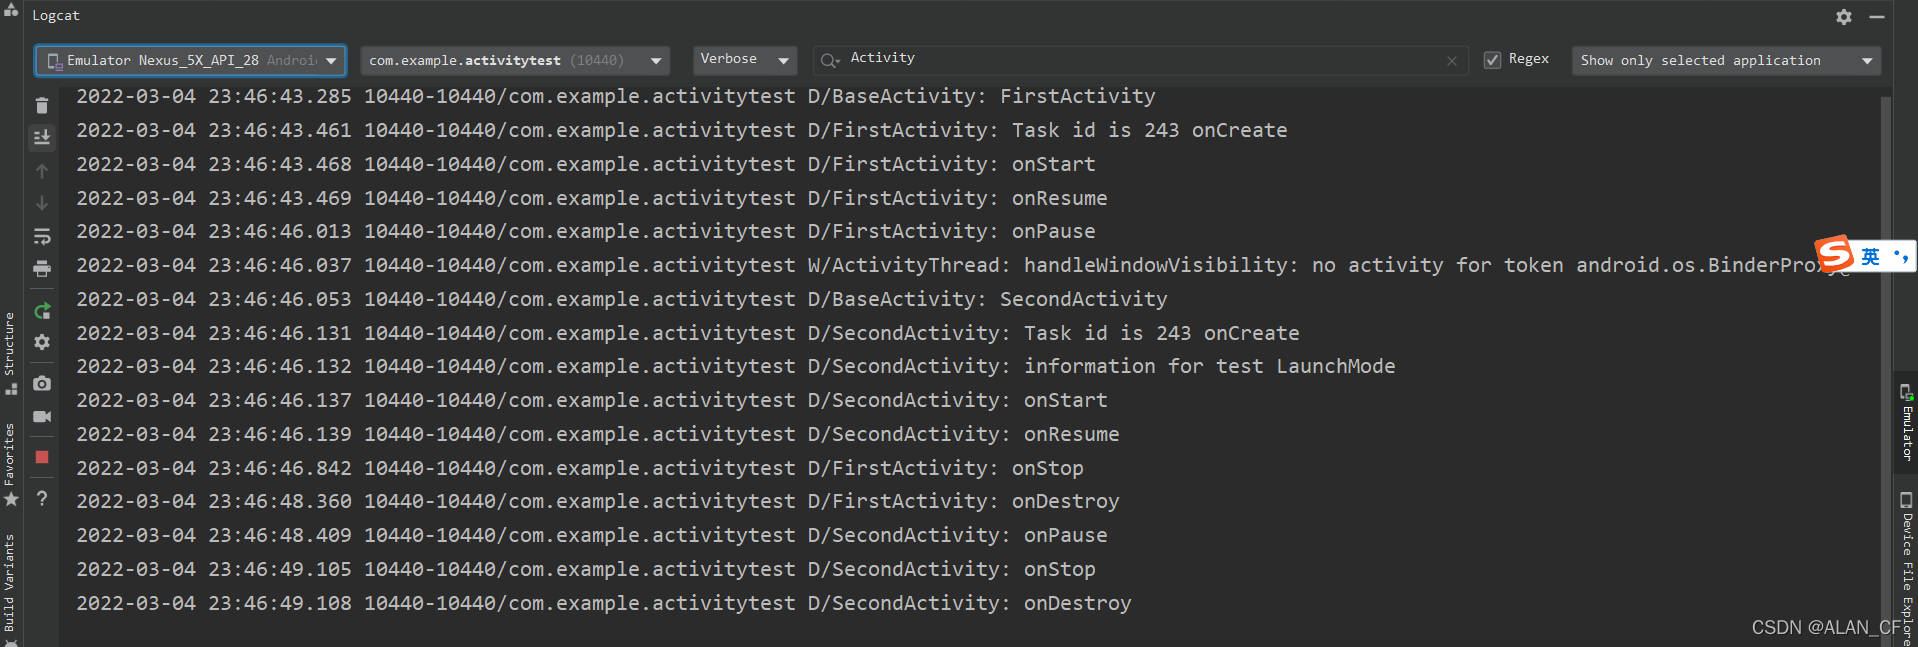Select the 'SecondActivity: onStart' log line
The height and width of the screenshot is (647, 1918).
coord(592,401)
